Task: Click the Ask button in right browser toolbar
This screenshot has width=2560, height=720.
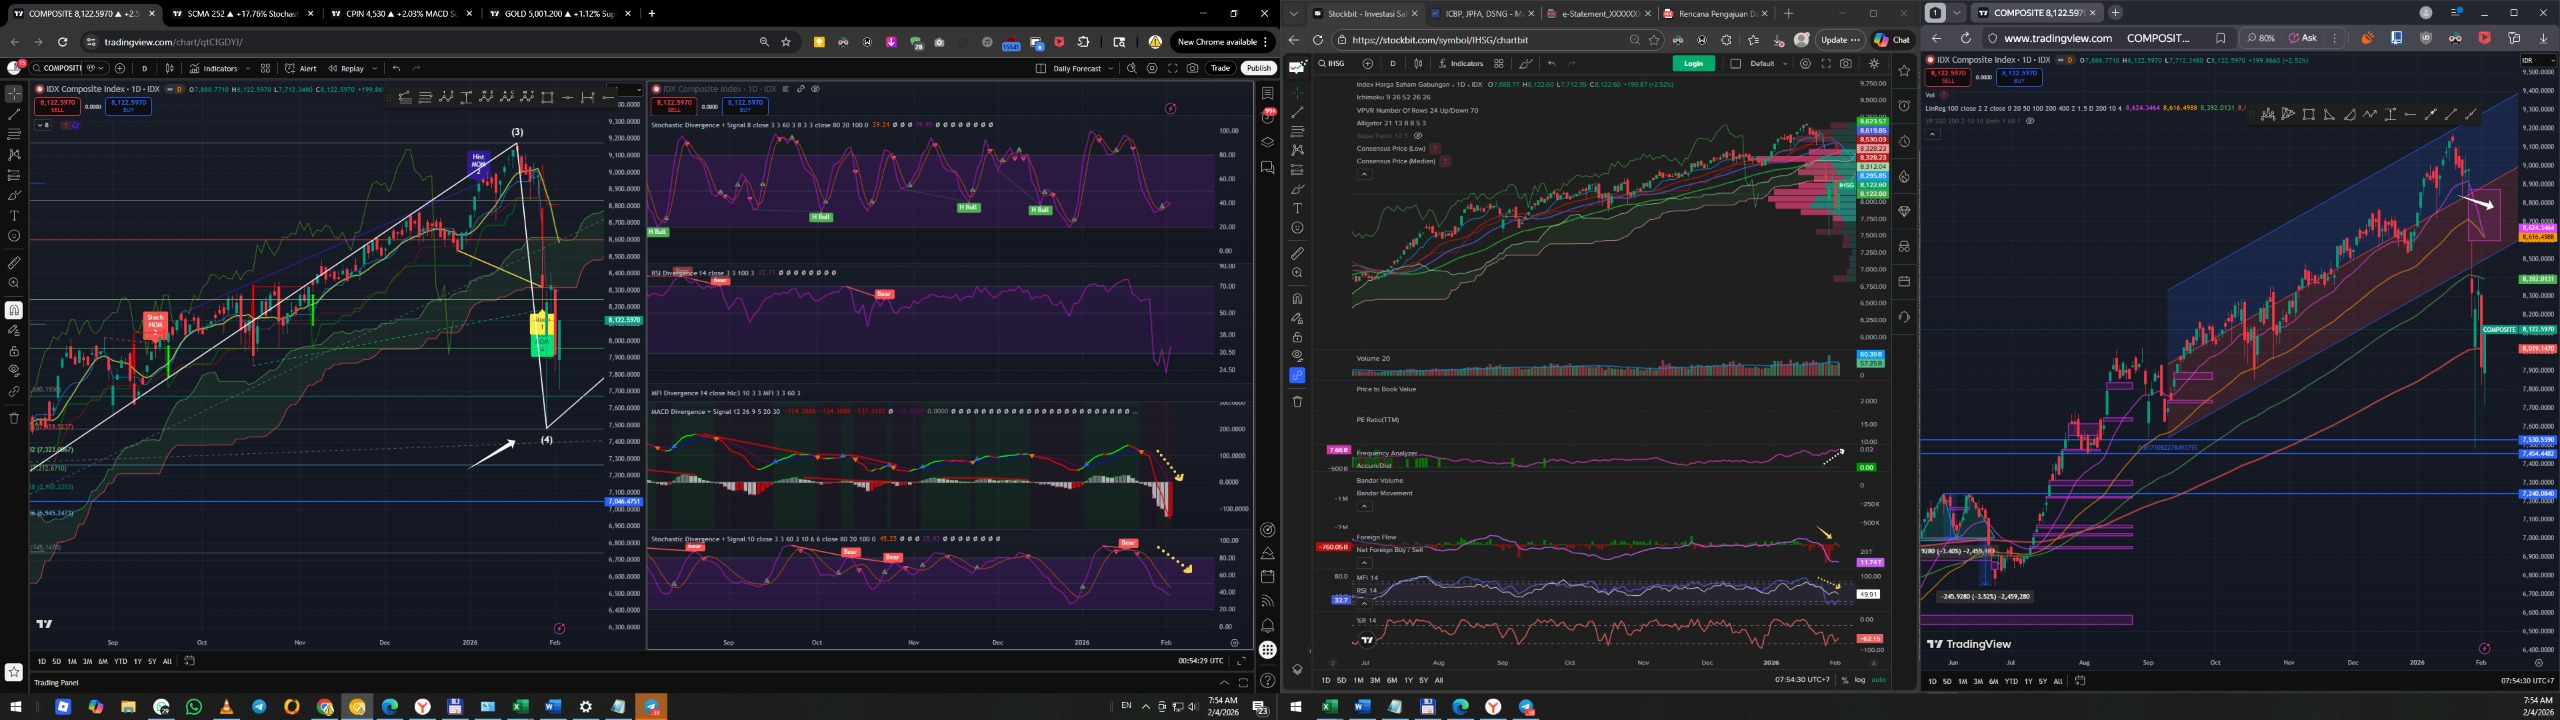Action: [x=2304, y=38]
